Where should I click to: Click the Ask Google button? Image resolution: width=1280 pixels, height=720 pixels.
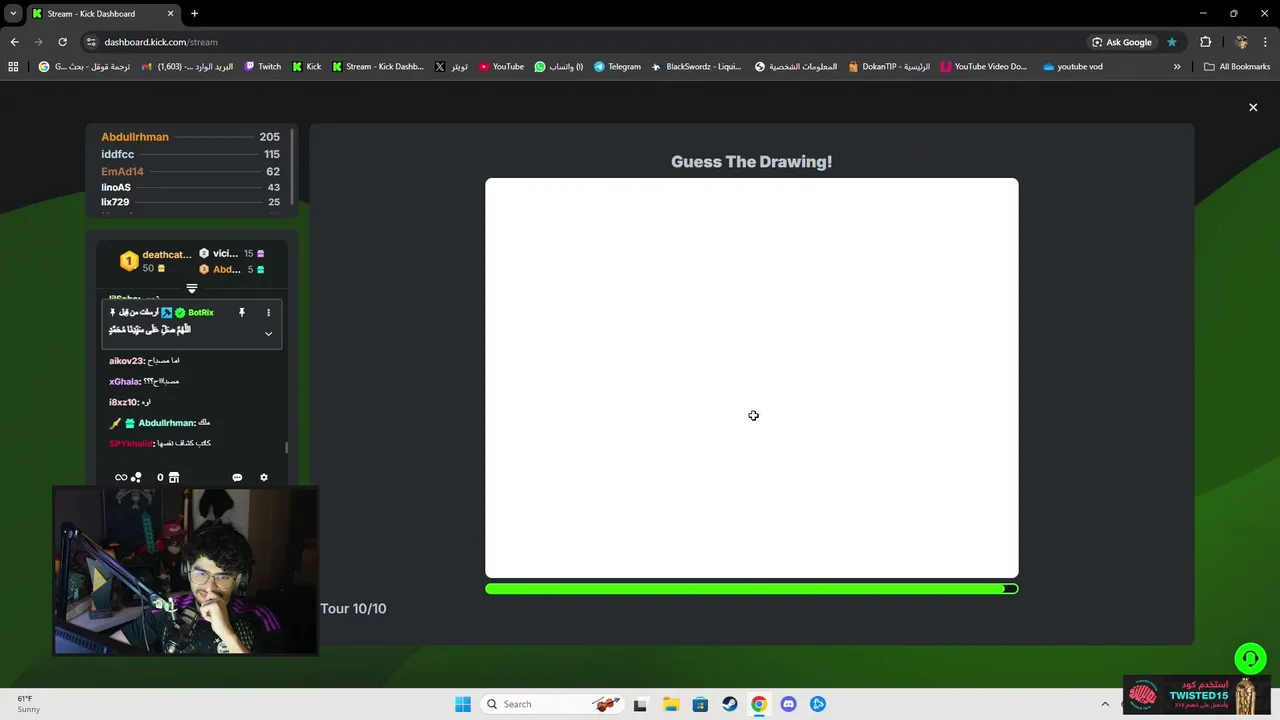click(1122, 42)
